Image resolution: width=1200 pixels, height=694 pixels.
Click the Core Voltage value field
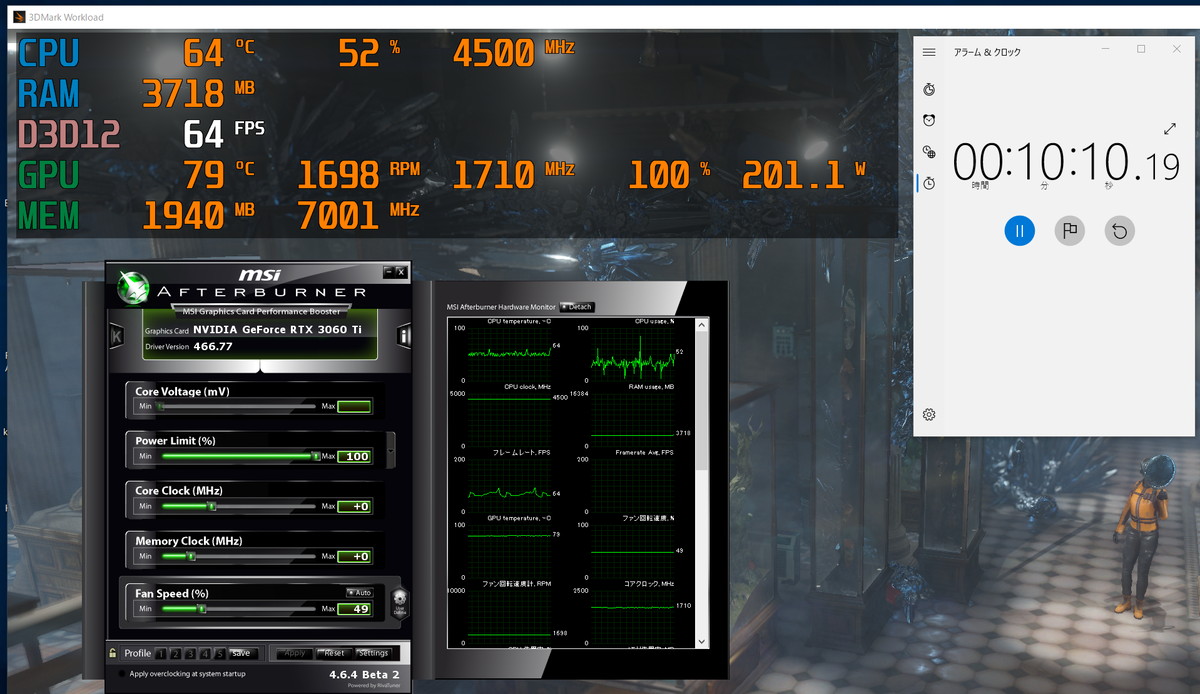pyautogui.click(x=355, y=406)
